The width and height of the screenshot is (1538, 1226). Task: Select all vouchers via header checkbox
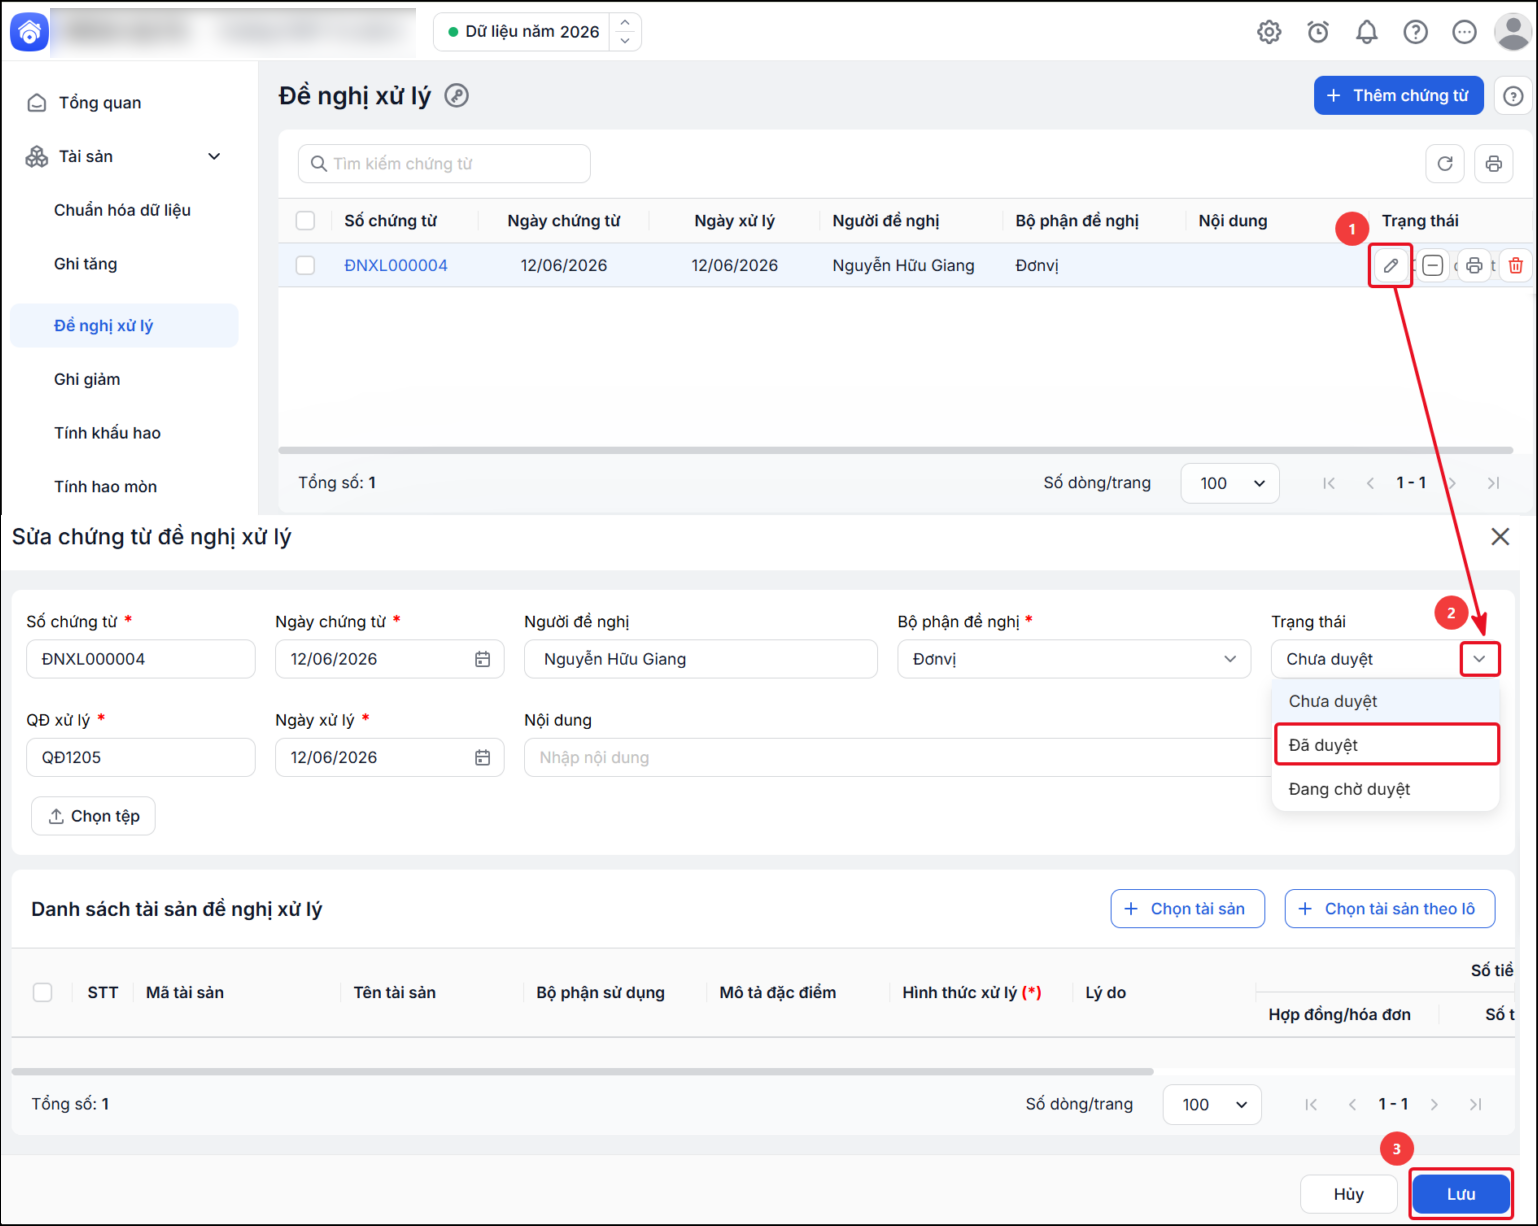(306, 221)
